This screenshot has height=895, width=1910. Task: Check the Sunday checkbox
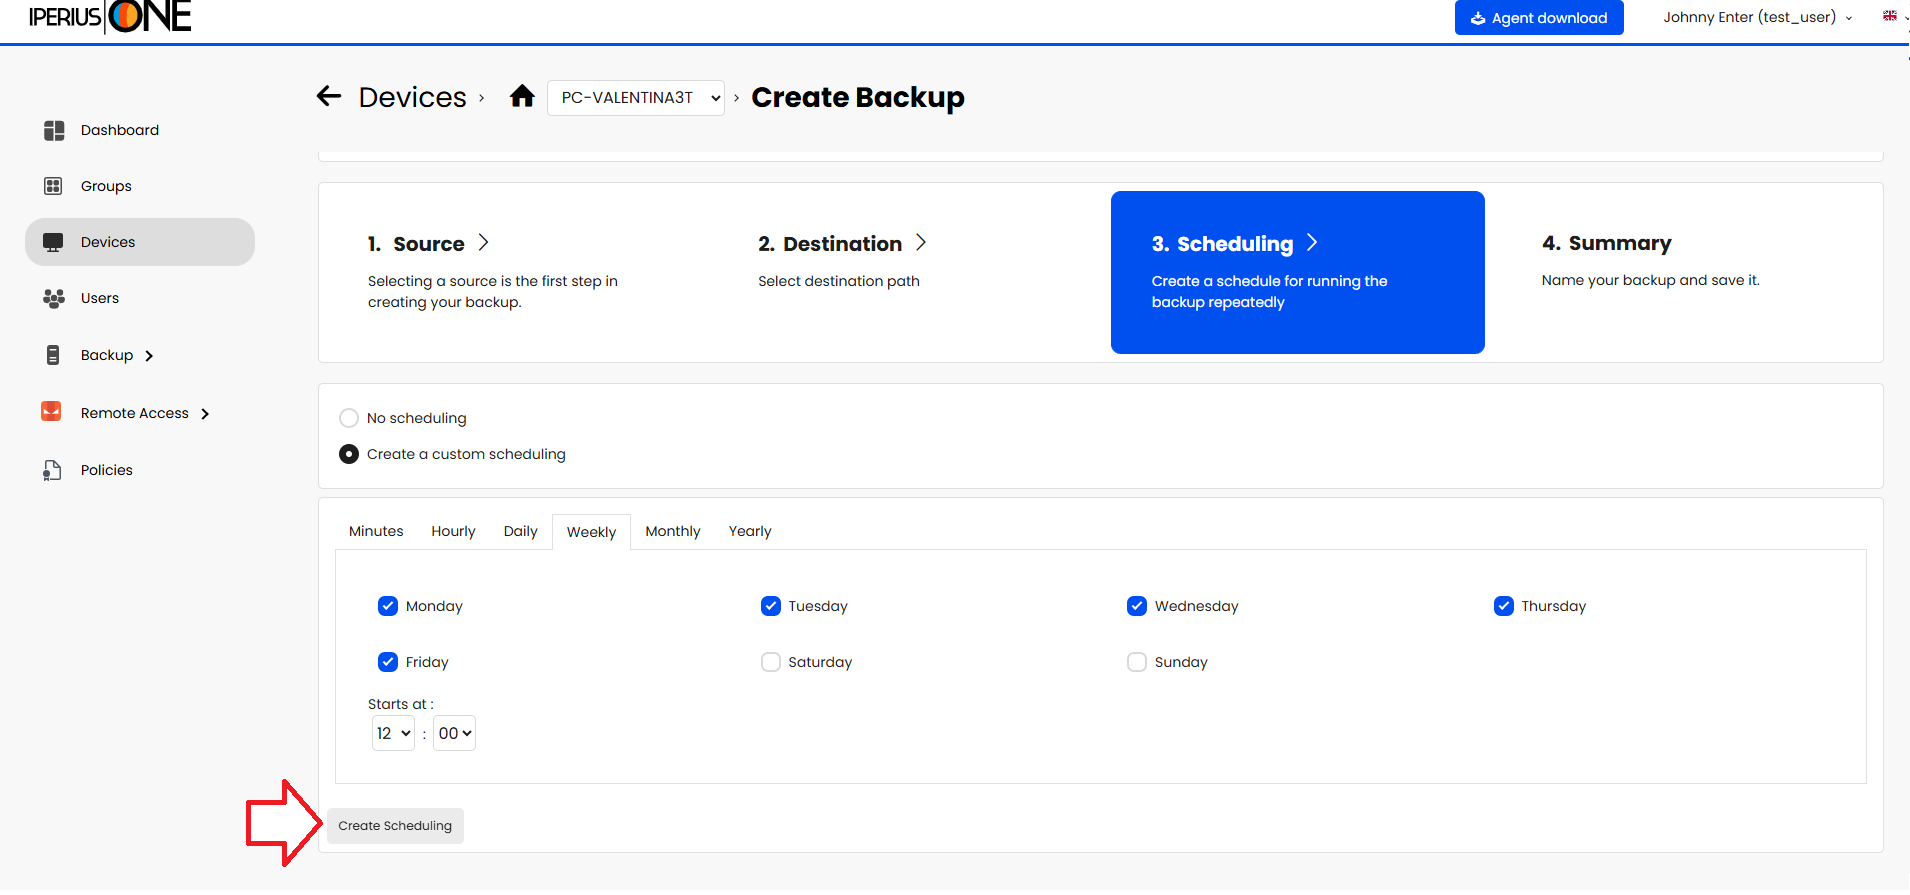click(x=1137, y=662)
